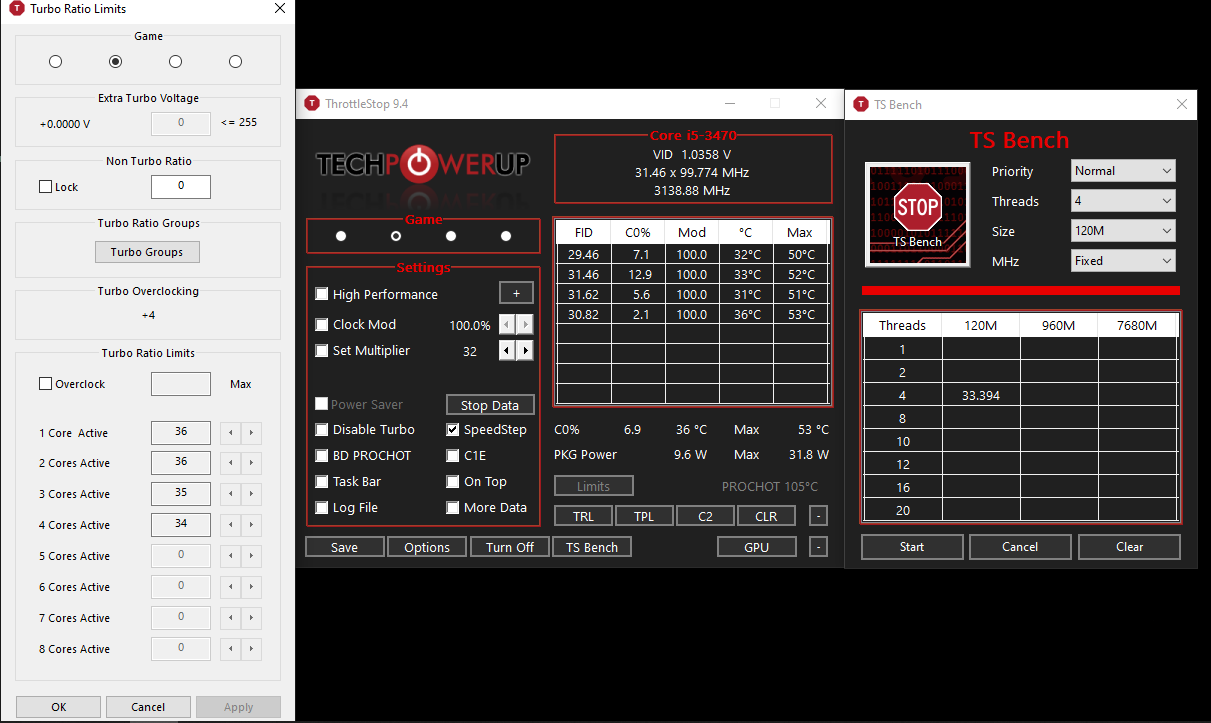Decrease the Clock Mod value
1211x723 pixels.
507,325
